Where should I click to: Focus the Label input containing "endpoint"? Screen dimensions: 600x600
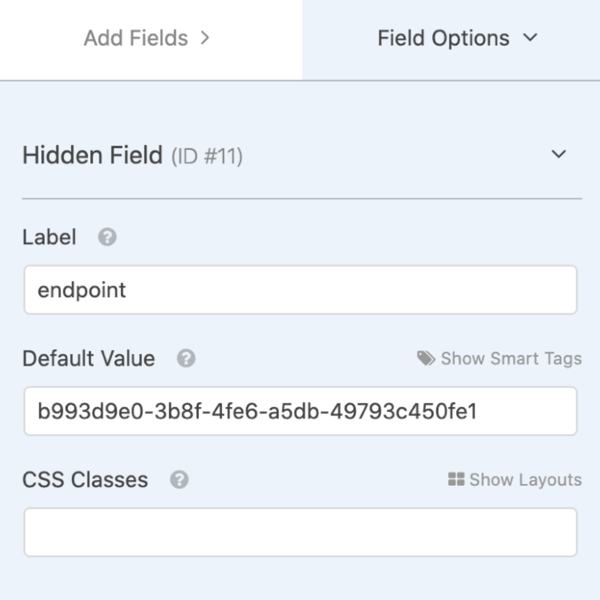(300, 290)
